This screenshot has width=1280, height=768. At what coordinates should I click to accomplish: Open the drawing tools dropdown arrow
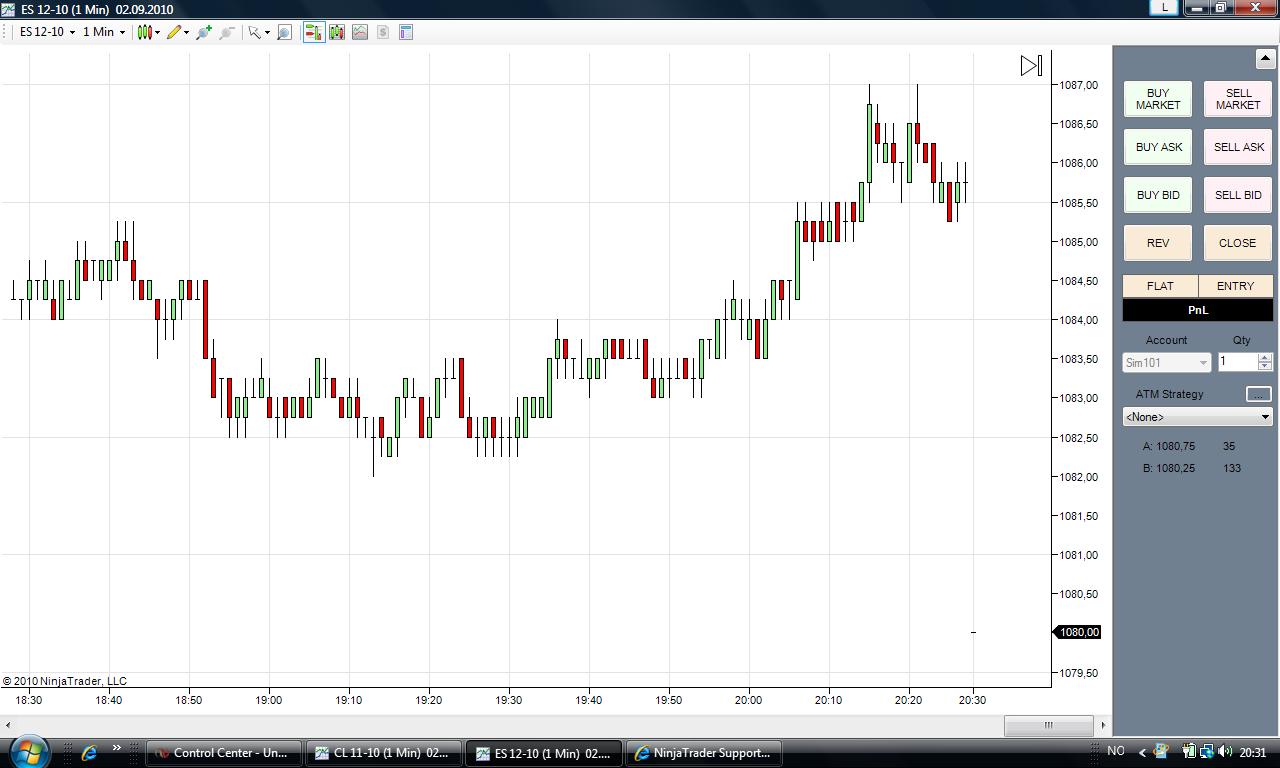[x=186, y=32]
